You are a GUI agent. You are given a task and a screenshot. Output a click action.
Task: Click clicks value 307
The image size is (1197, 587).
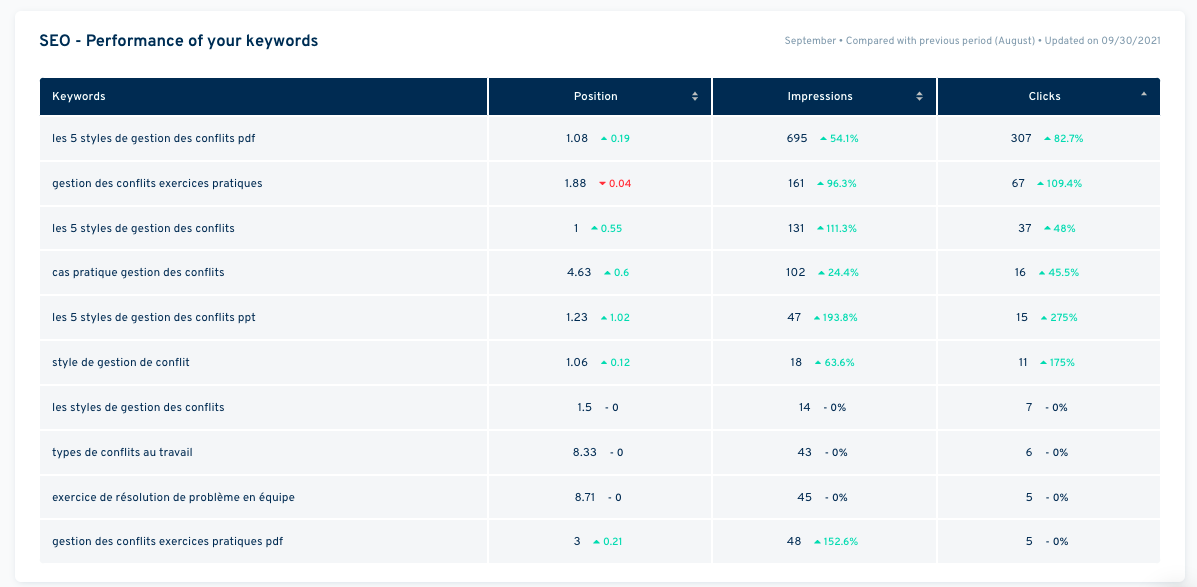pos(1021,138)
